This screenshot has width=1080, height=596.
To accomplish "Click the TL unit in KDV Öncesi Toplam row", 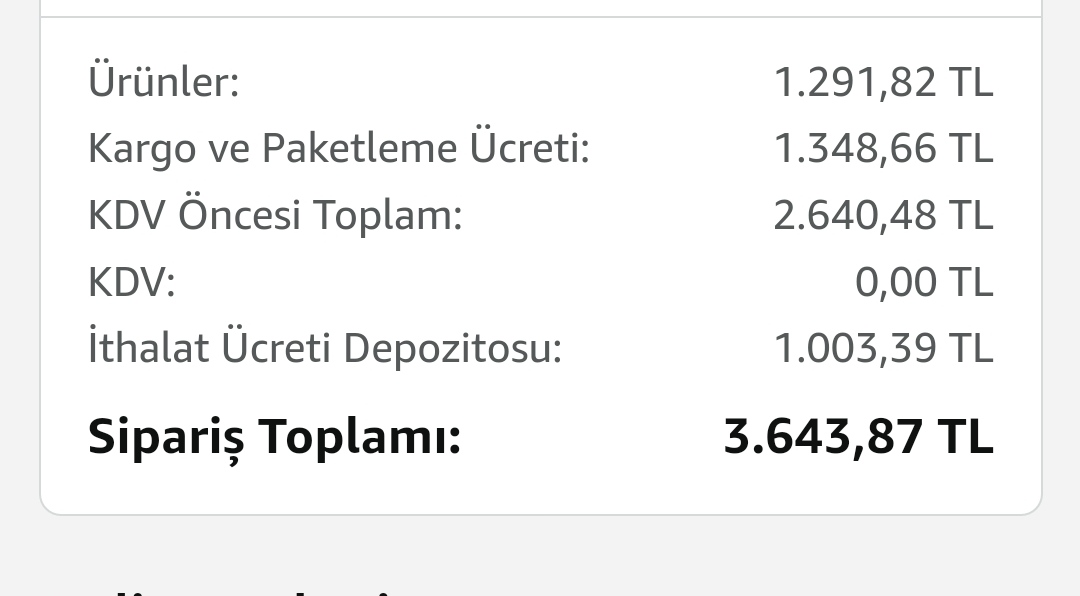I will coord(971,215).
